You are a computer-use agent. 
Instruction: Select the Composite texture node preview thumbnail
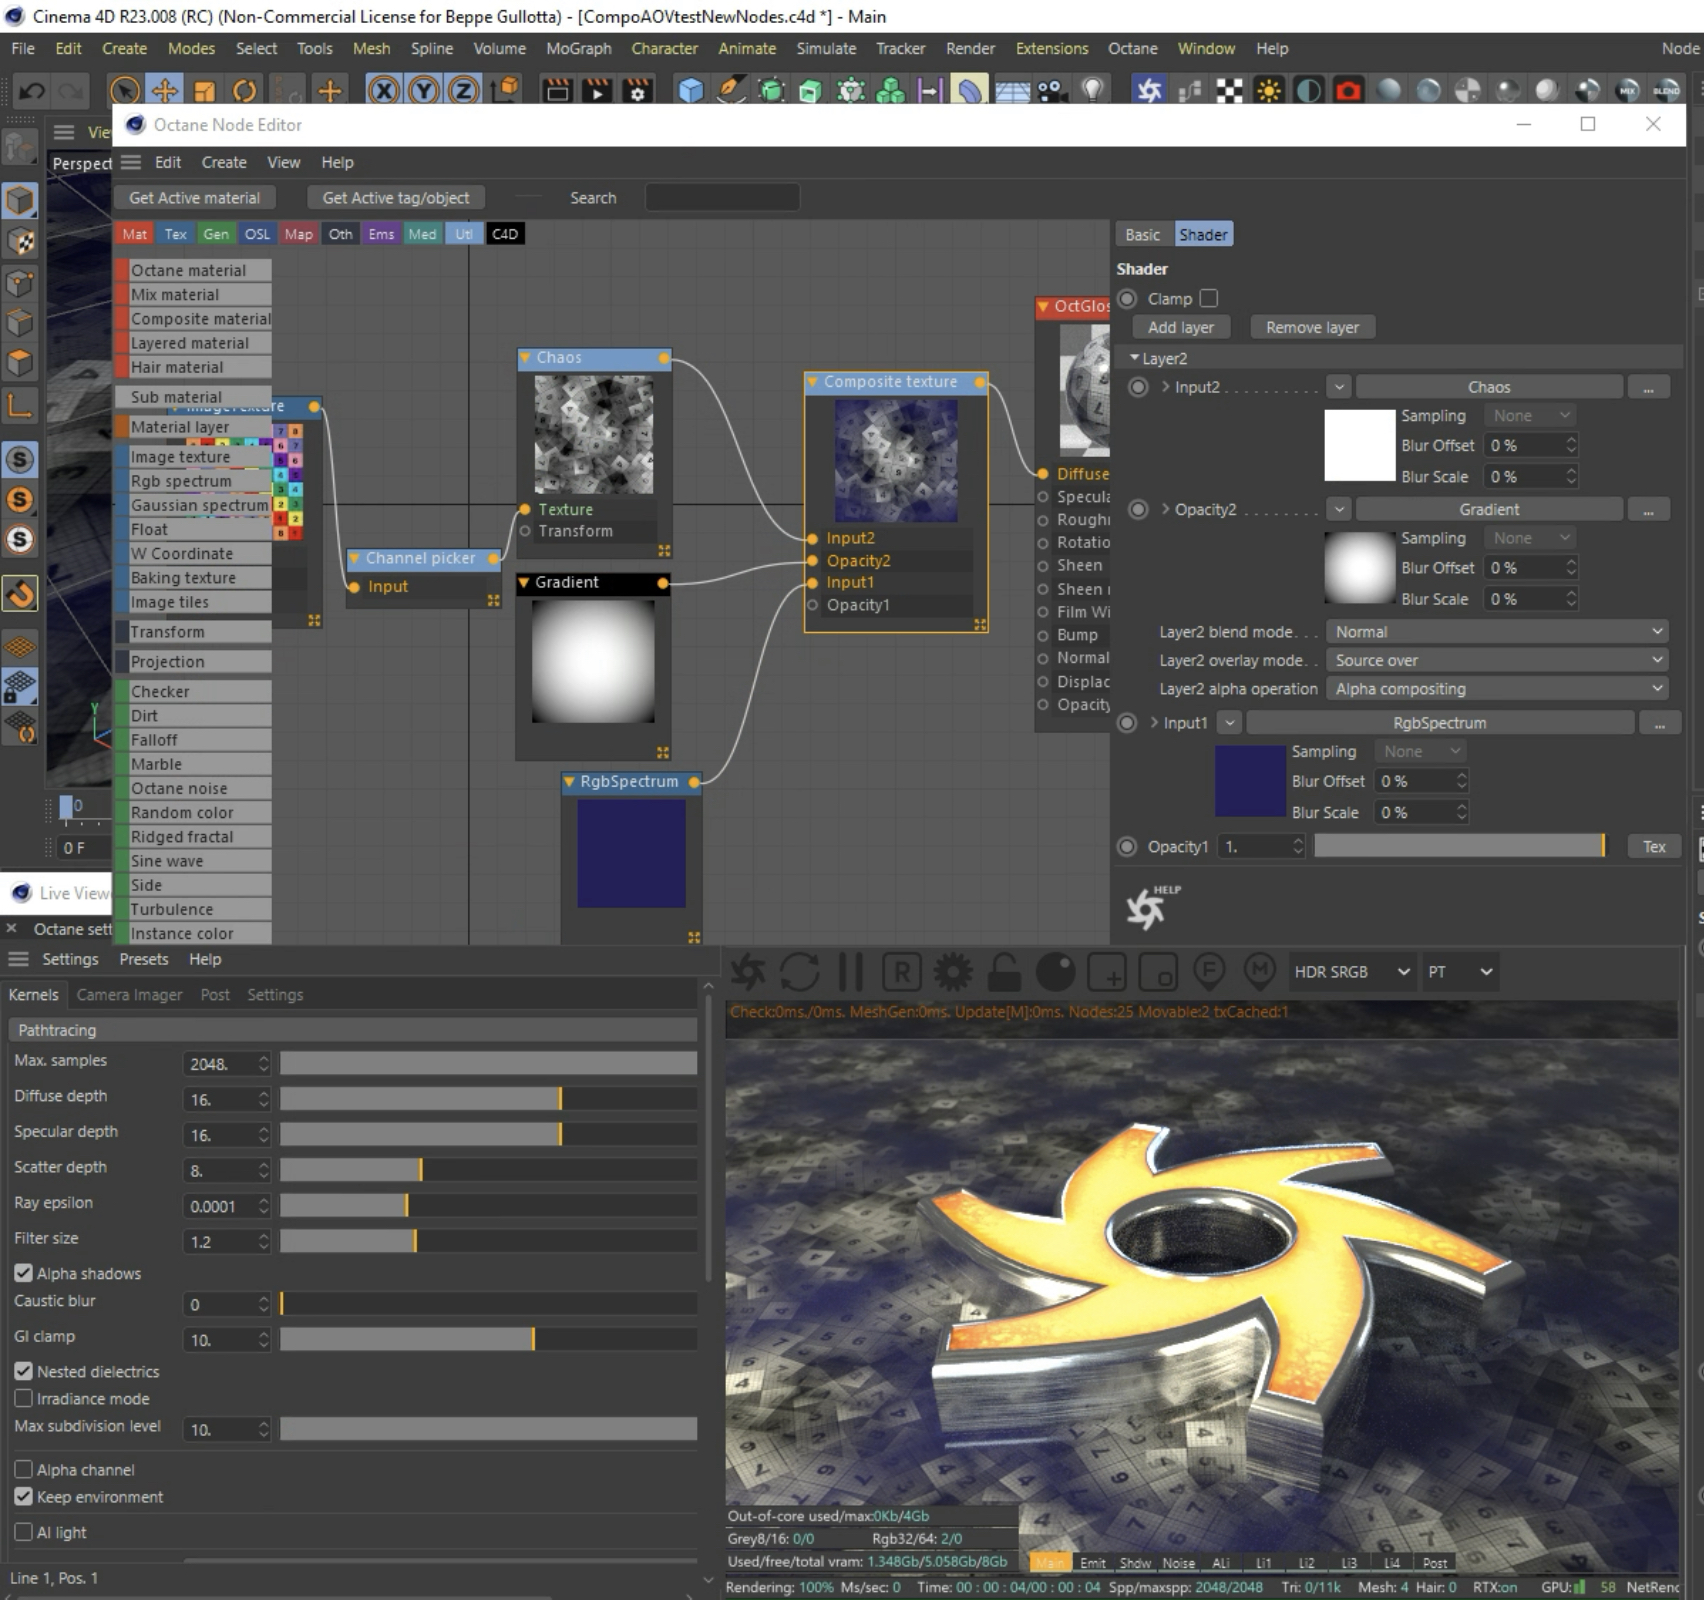click(896, 461)
